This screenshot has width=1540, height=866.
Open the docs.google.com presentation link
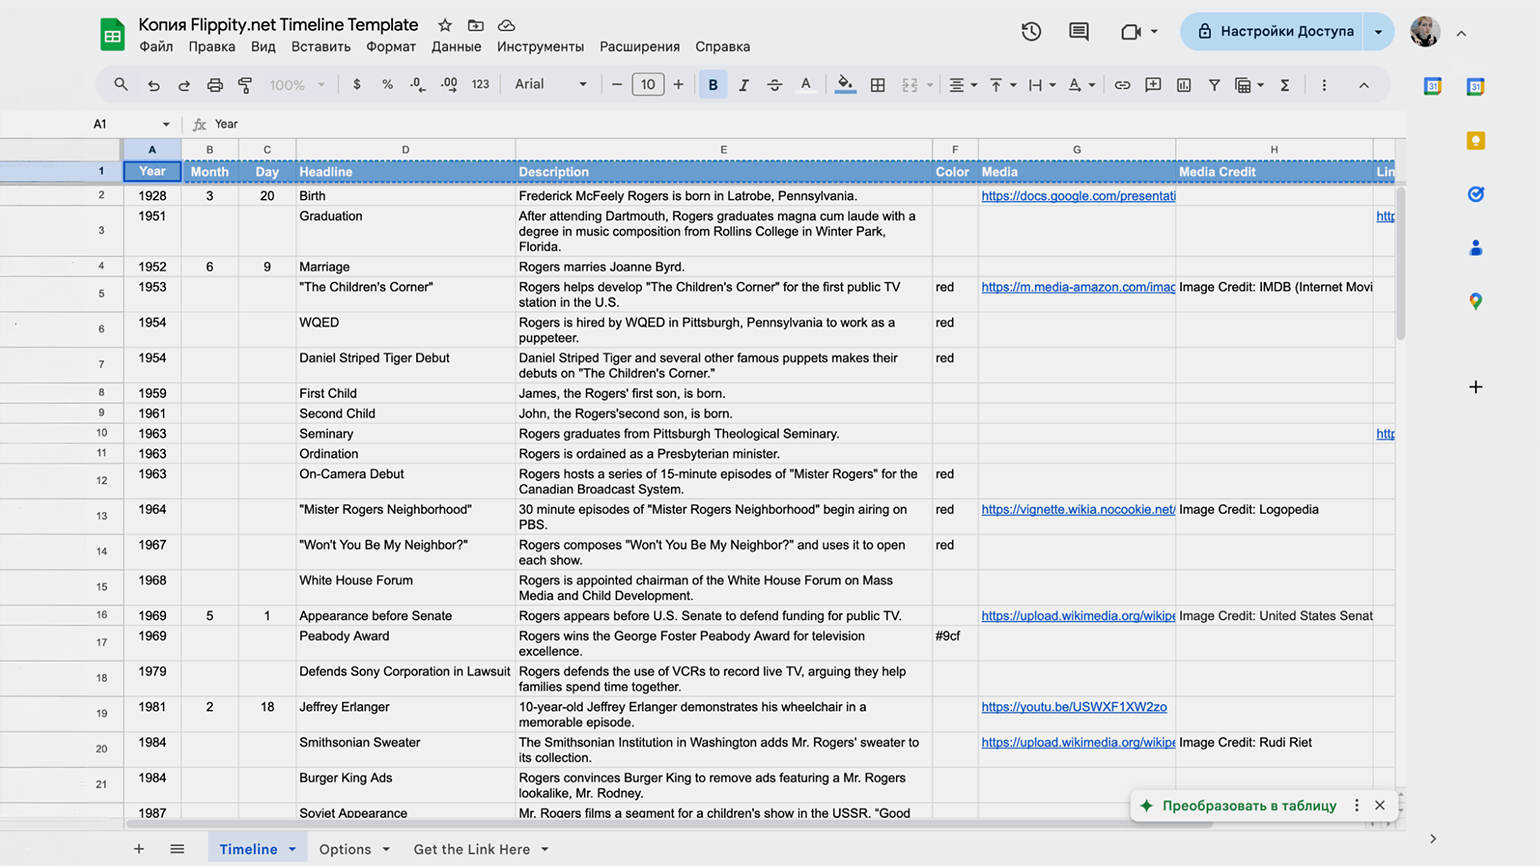tap(1078, 196)
